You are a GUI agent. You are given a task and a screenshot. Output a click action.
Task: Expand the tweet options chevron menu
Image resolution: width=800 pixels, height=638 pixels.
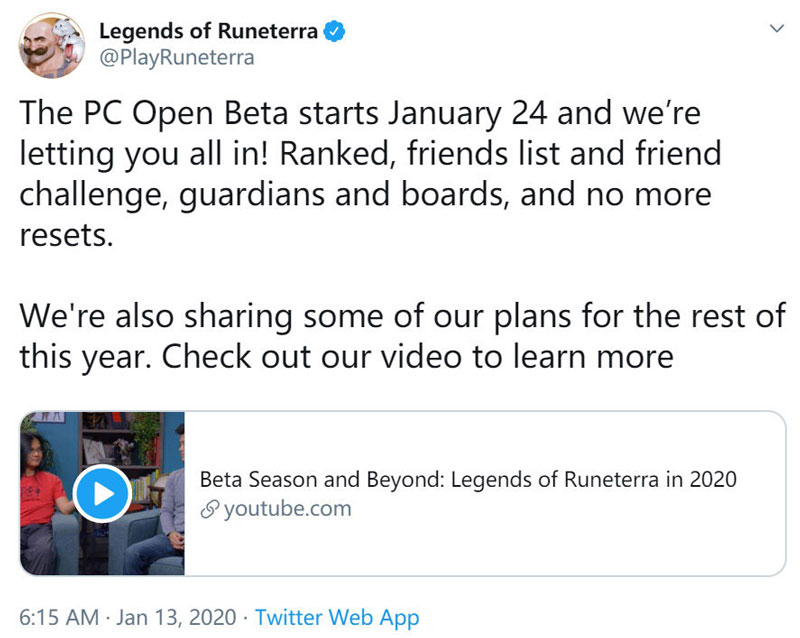point(777,29)
